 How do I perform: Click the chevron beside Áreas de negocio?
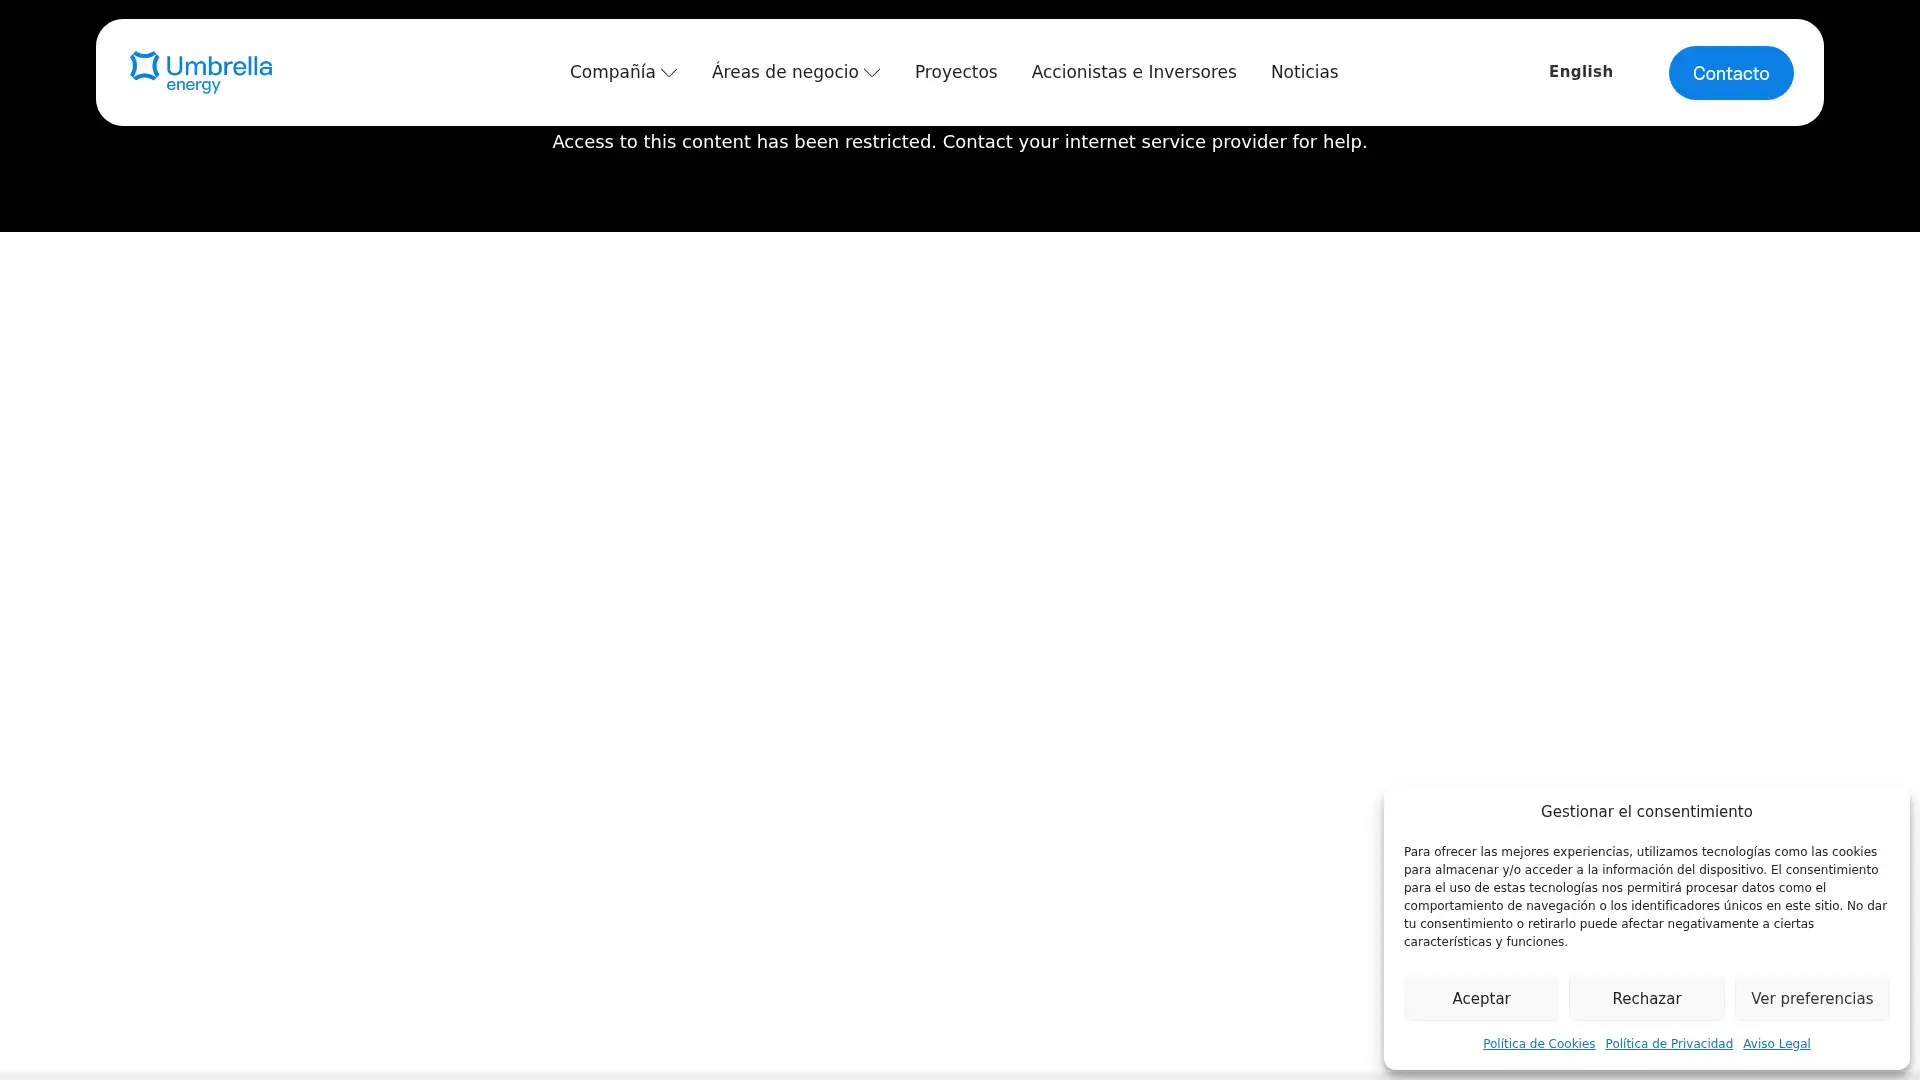click(x=871, y=73)
